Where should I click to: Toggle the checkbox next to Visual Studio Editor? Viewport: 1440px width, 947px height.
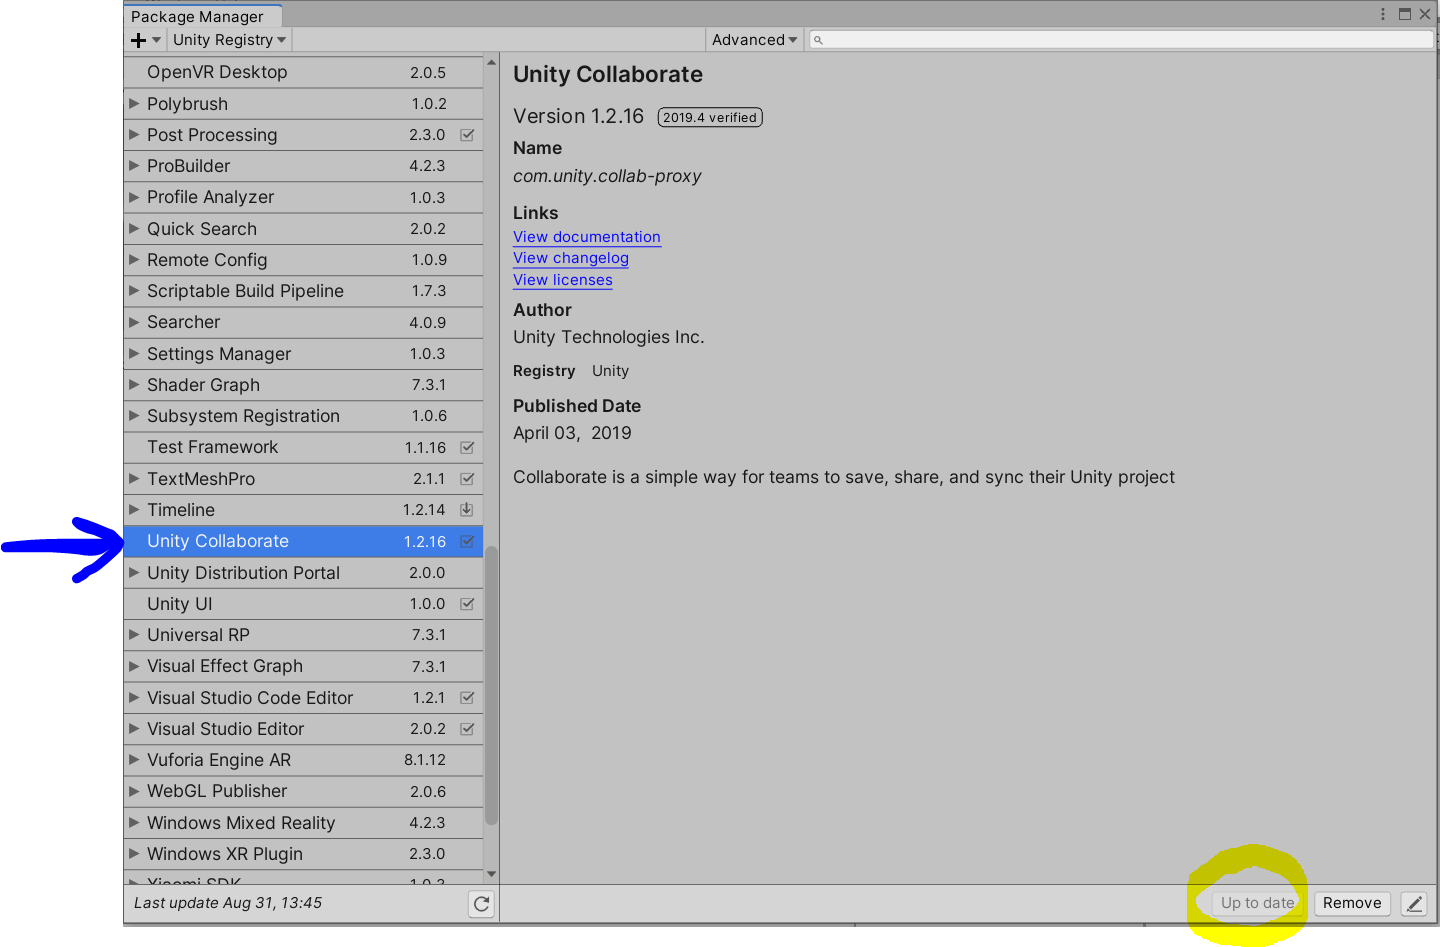[466, 729]
